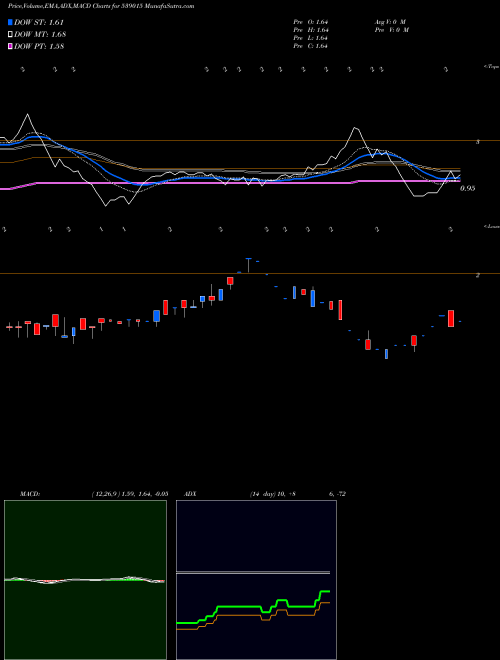
Task: Click the '<Tops' marker row label
Action: (x=491, y=67)
